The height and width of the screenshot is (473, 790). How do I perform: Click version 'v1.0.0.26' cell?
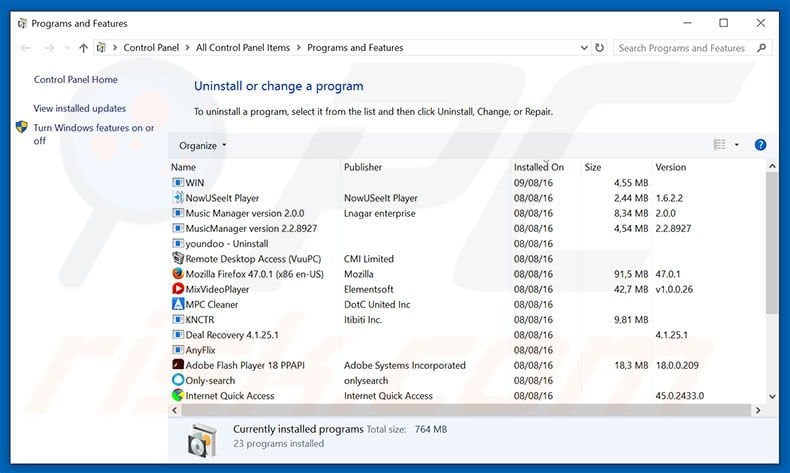point(674,289)
